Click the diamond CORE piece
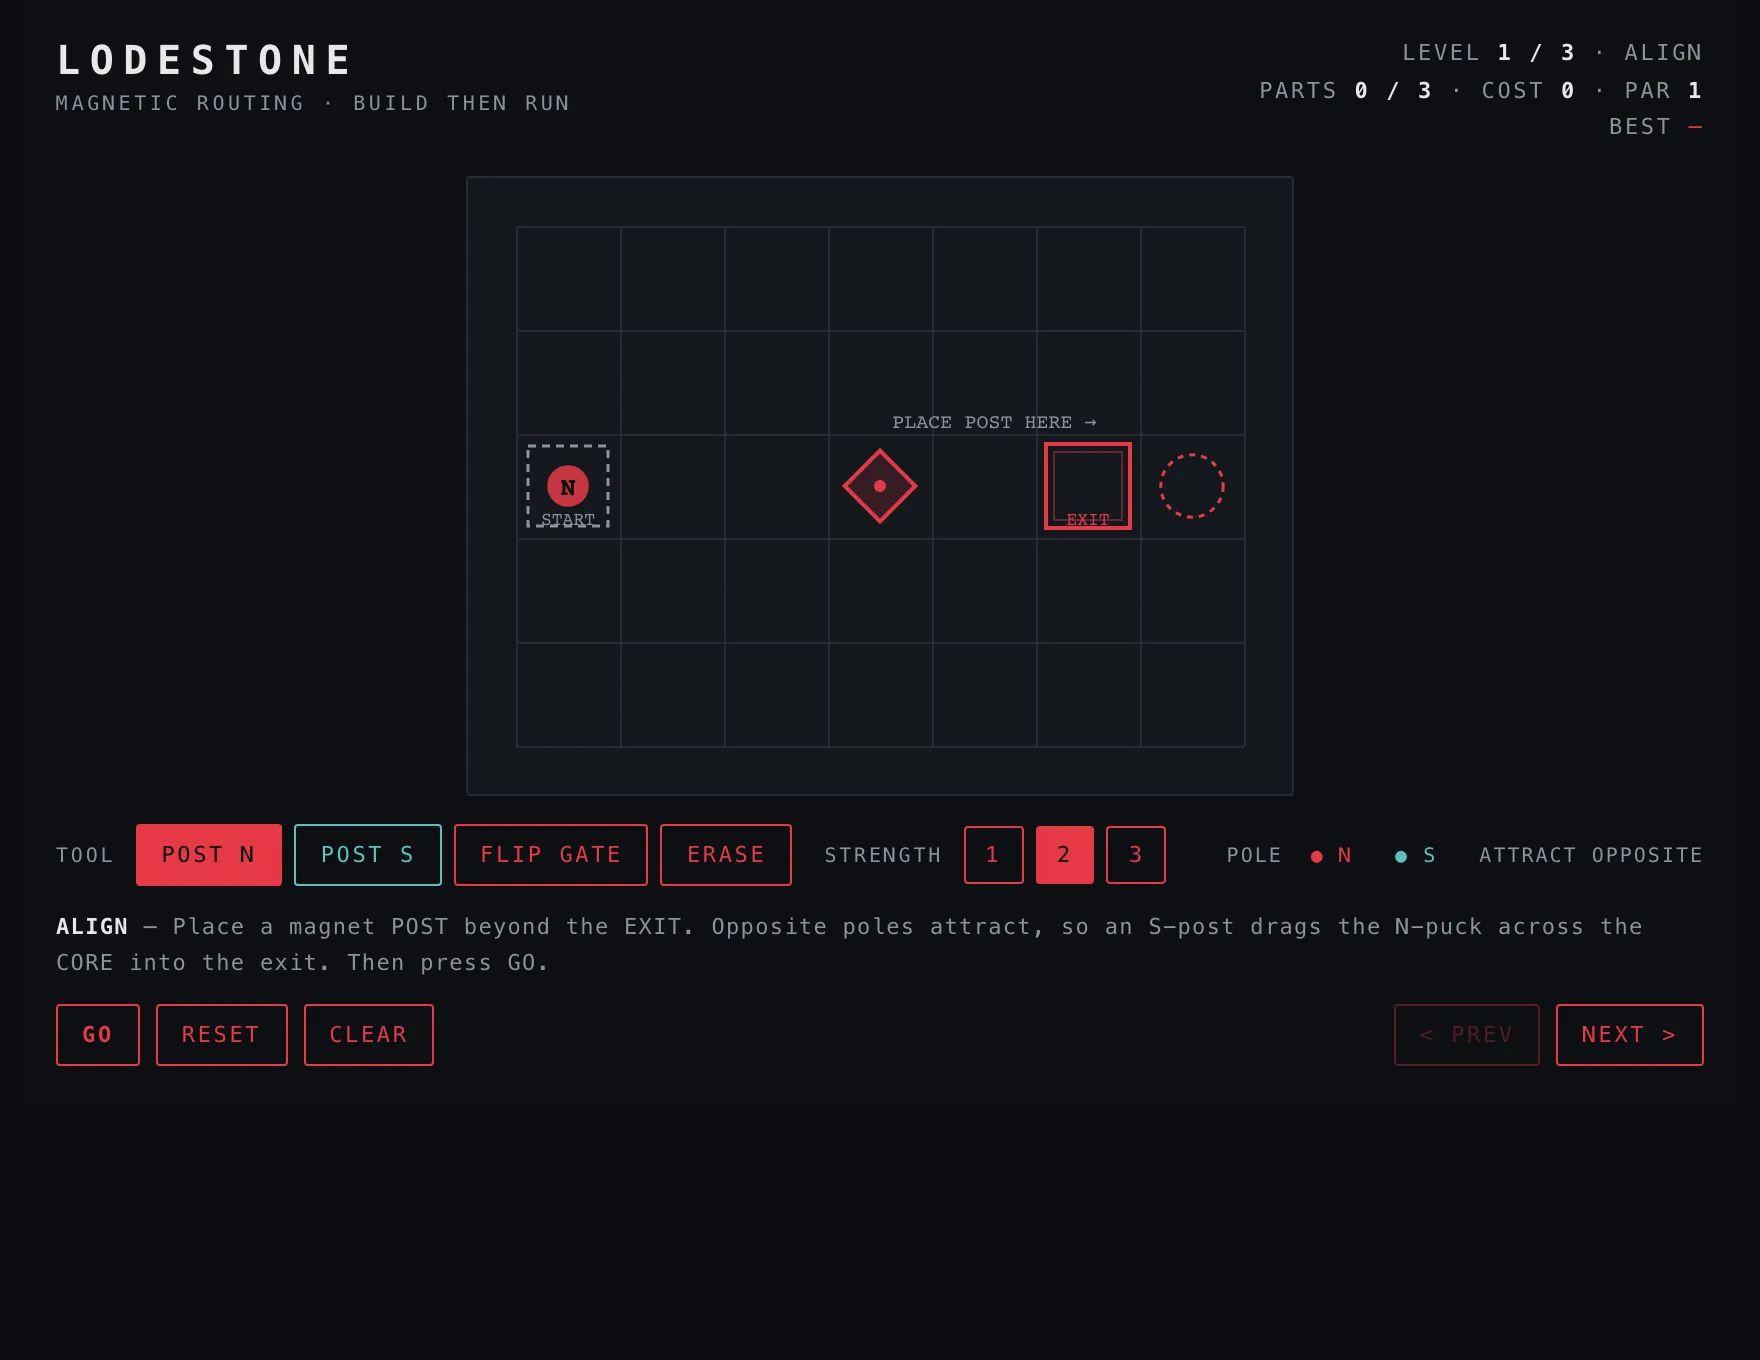 [x=880, y=486]
